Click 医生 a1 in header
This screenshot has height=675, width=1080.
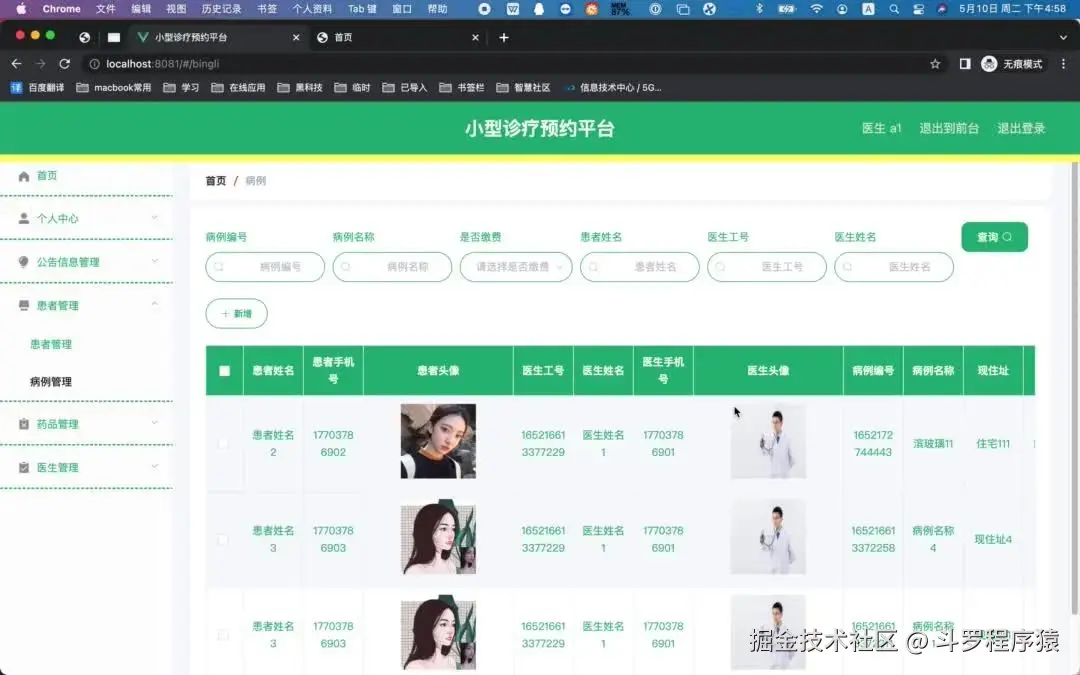point(881,128)
